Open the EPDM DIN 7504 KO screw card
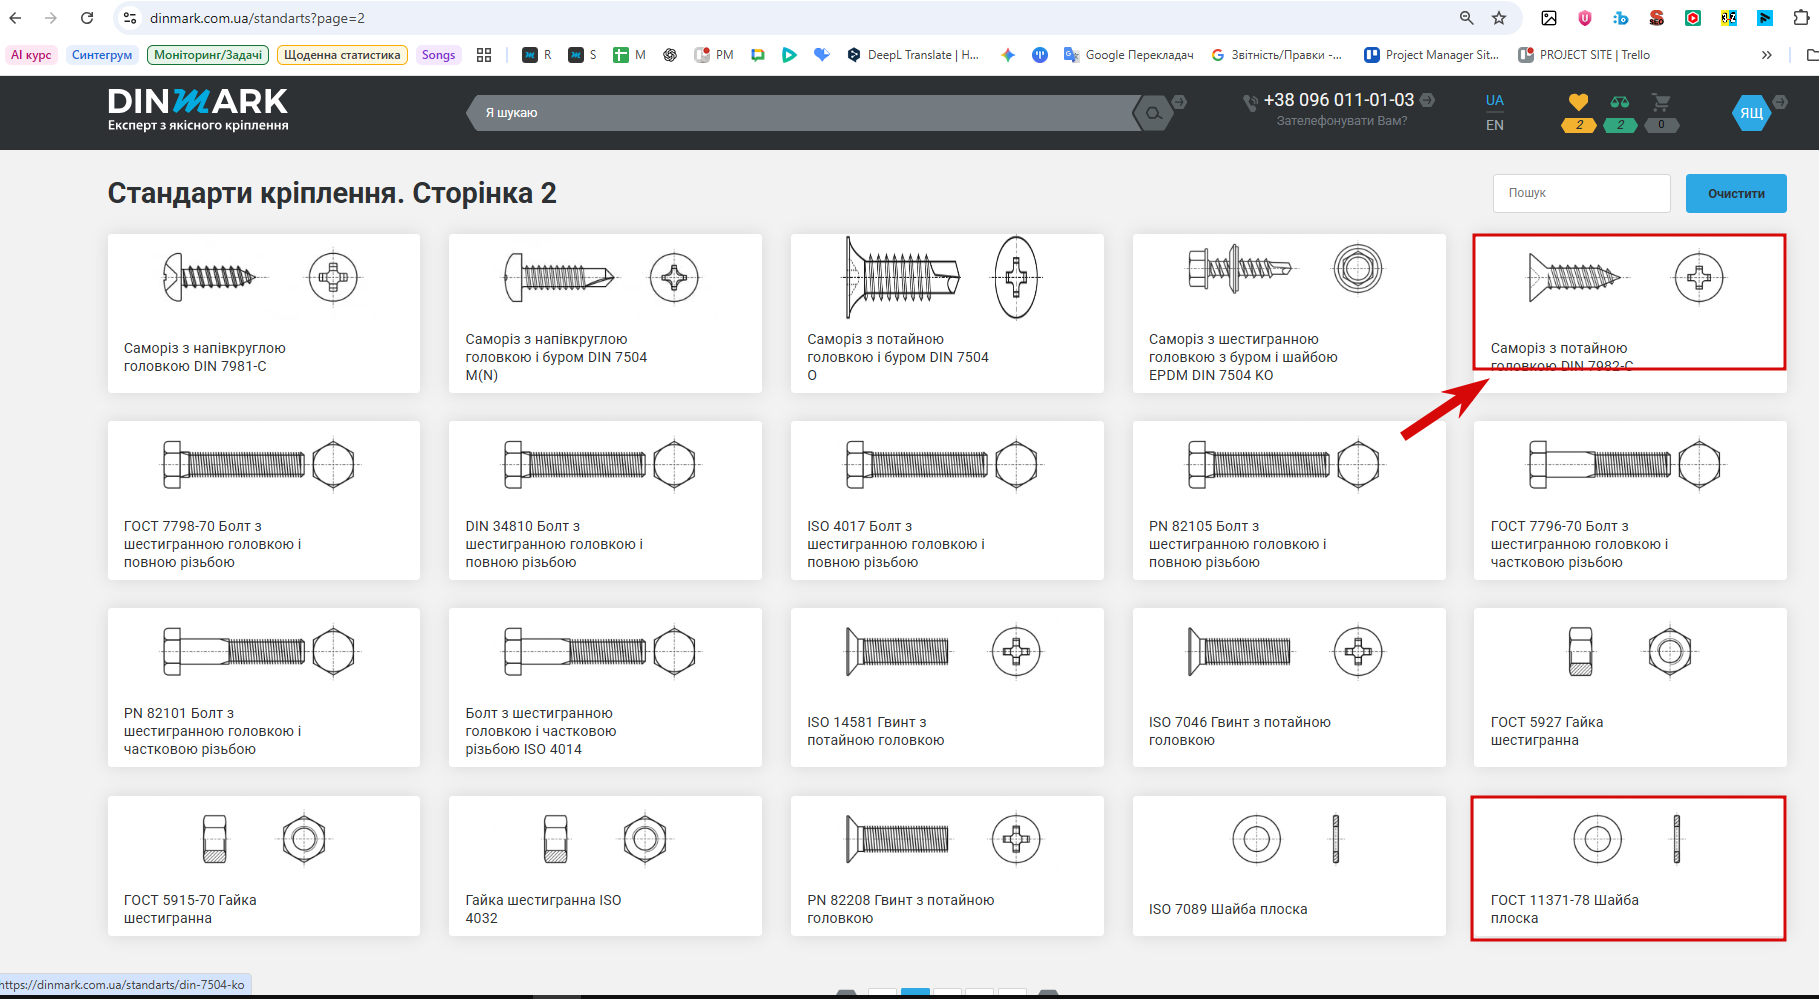1819x999 pixels. click(x=1289, y=313)
